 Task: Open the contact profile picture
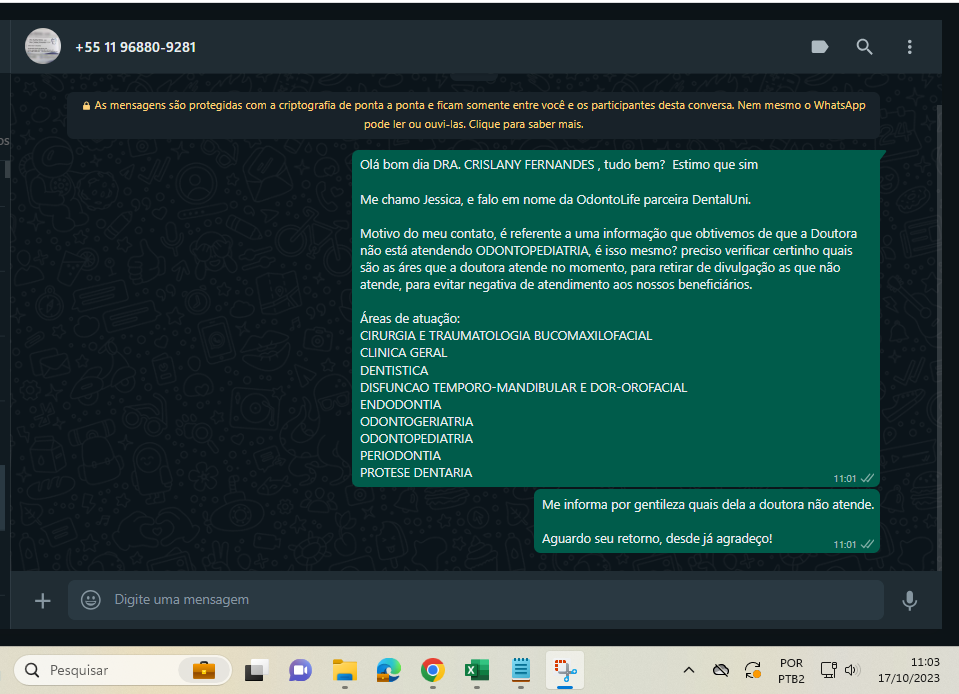click(x=43, y=46)
